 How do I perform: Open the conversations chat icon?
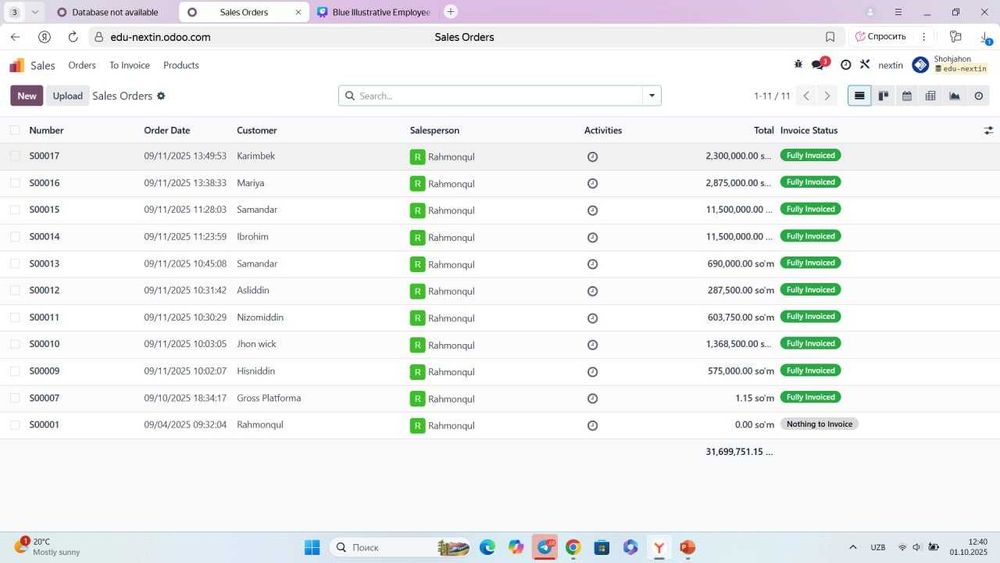click(819, 64)
